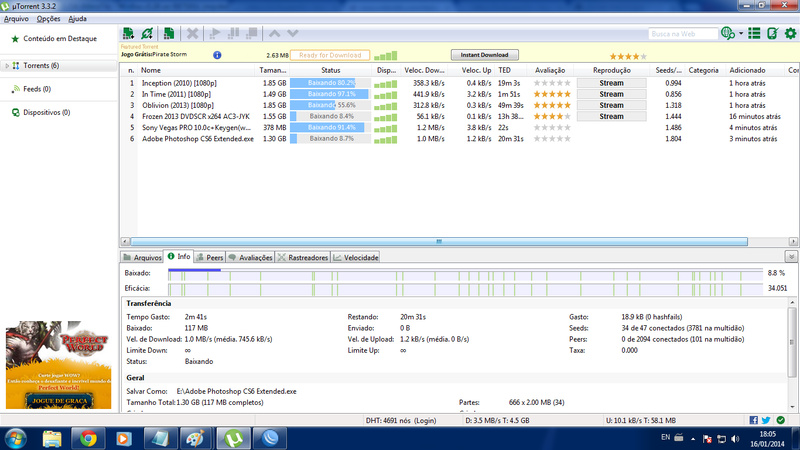
Task: Select the Inception (2010) [1080p] torrent
Action: pyautogui.click(x=179, y=83)
